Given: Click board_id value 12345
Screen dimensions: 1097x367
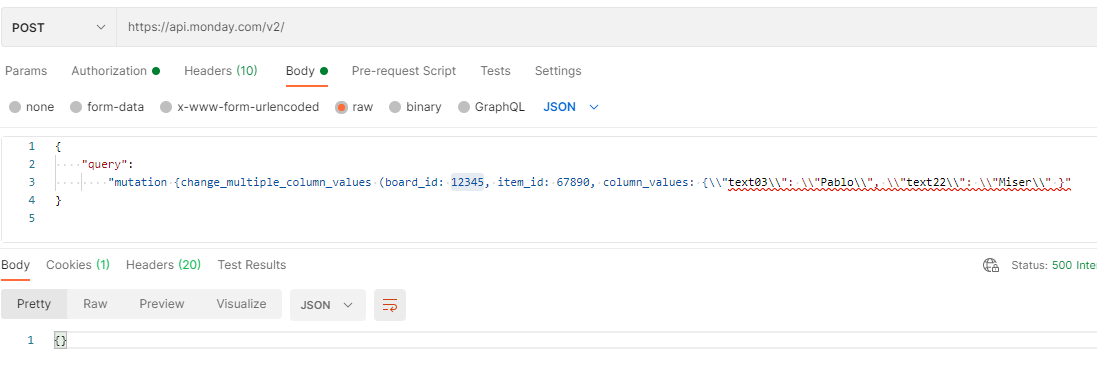Looking at the screenshot, I should [x=468, y=182].
